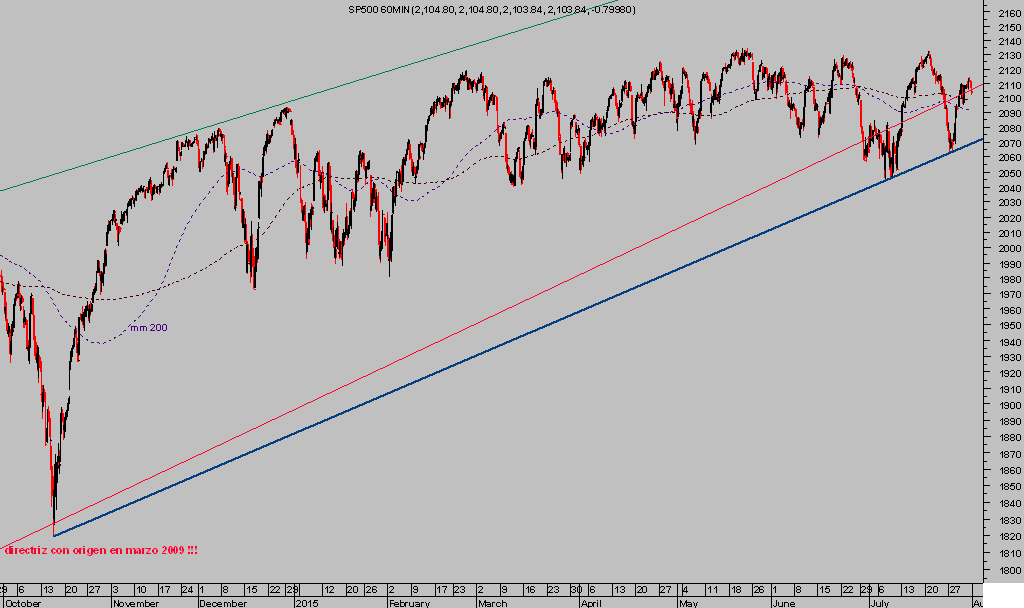Click the November month label on time axis
1024x608 pixels.
click(x=135, y=603)
